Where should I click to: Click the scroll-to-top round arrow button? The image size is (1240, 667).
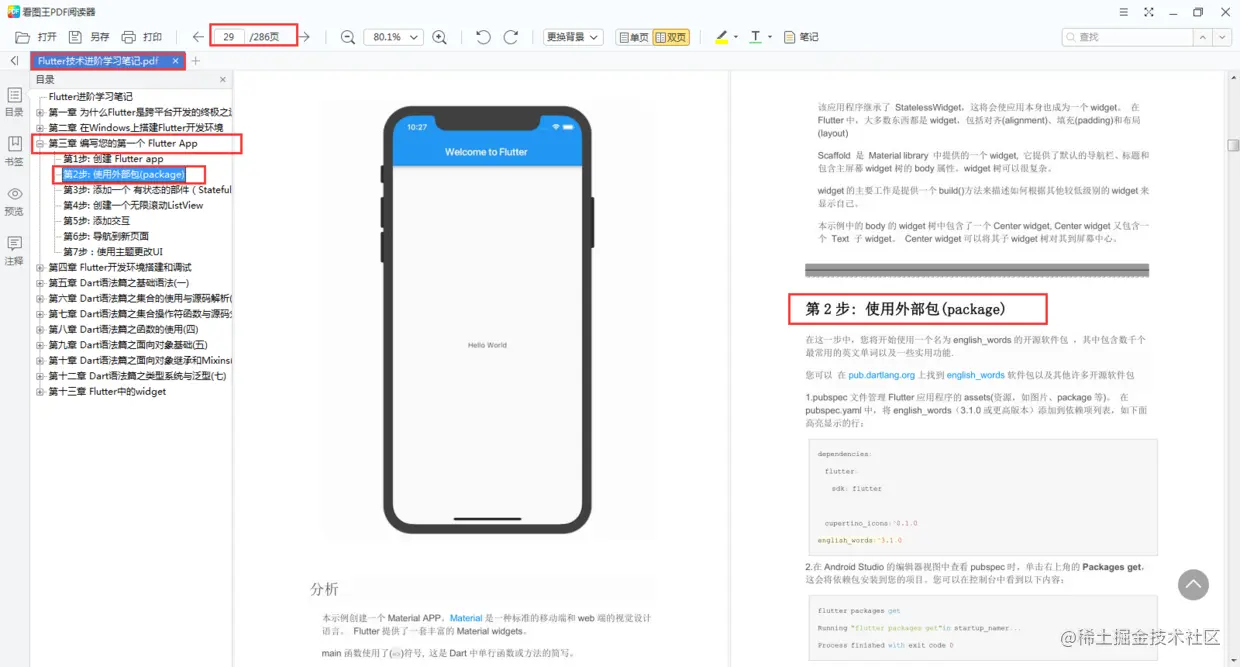pyautogui.click(x=1193, y=585)
